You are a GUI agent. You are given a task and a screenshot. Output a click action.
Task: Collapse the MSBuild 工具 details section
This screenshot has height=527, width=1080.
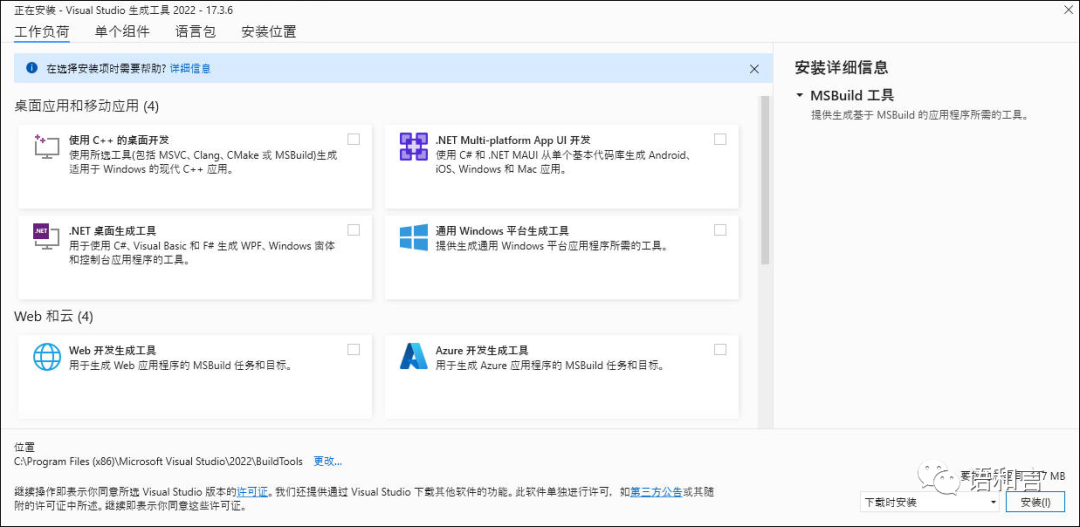[x=800, y=96]
